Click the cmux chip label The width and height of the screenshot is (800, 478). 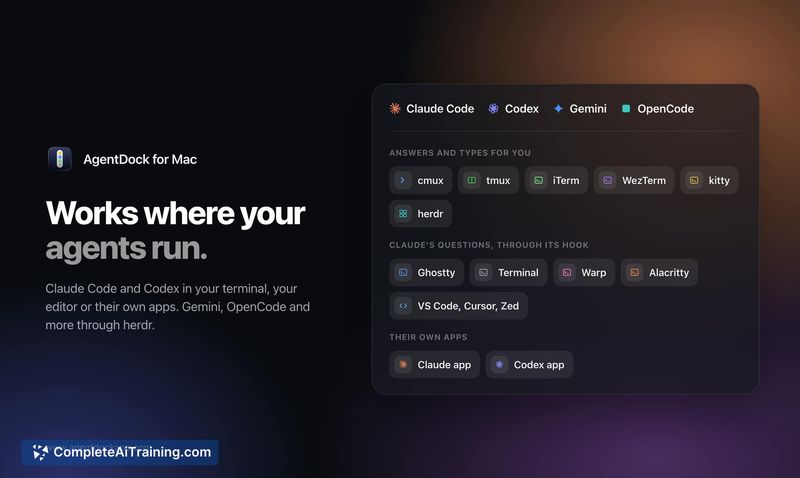pyautogui.click(x=430, y=181)
